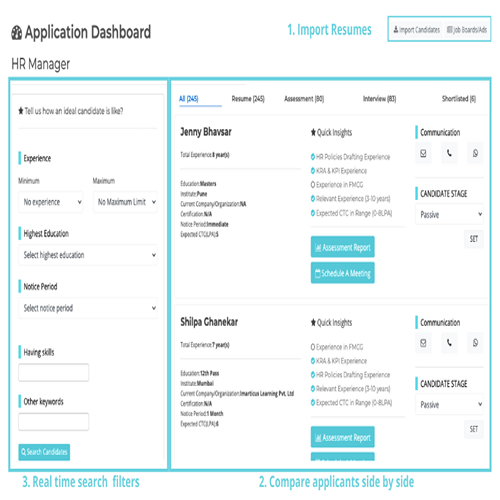Message Shilpa Ghanekar via WhatsApp icon

coord(475,343)
